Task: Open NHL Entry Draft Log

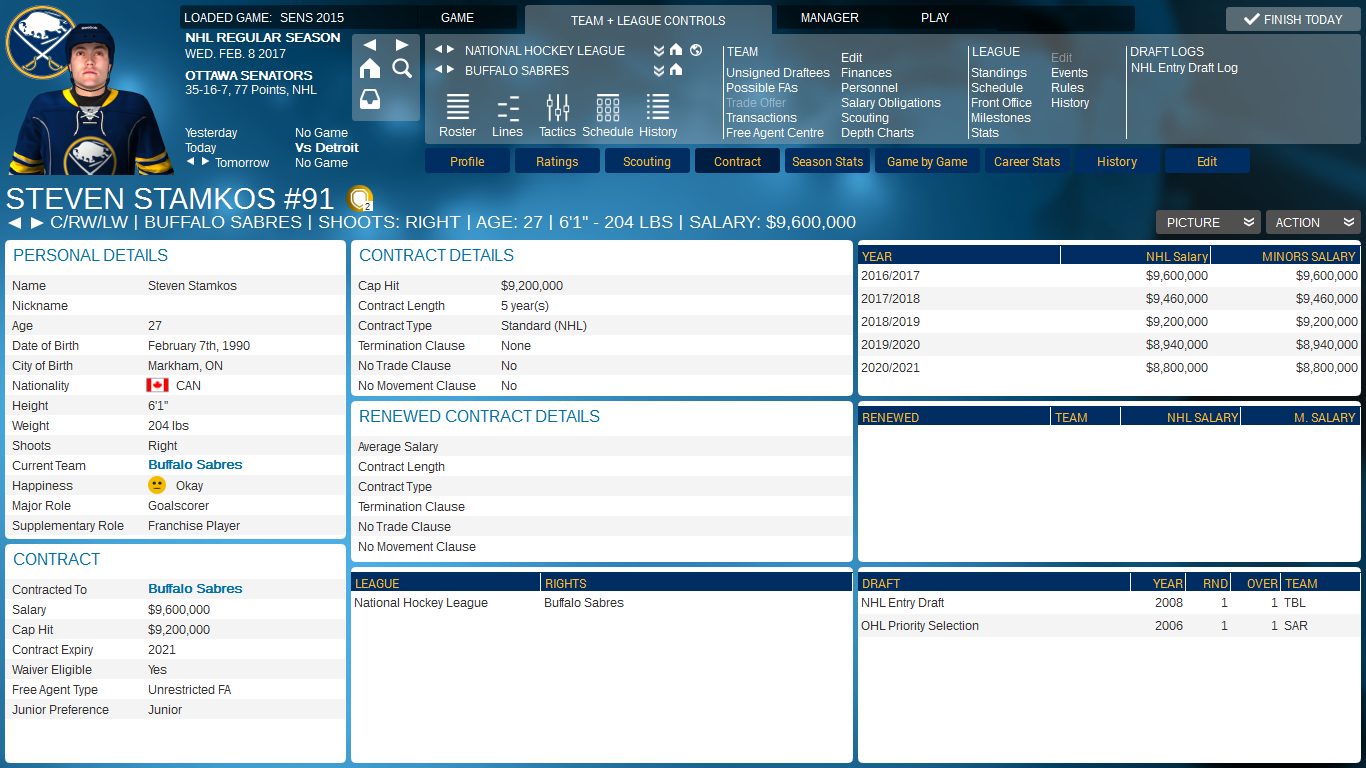Action: click(1184, 68)
